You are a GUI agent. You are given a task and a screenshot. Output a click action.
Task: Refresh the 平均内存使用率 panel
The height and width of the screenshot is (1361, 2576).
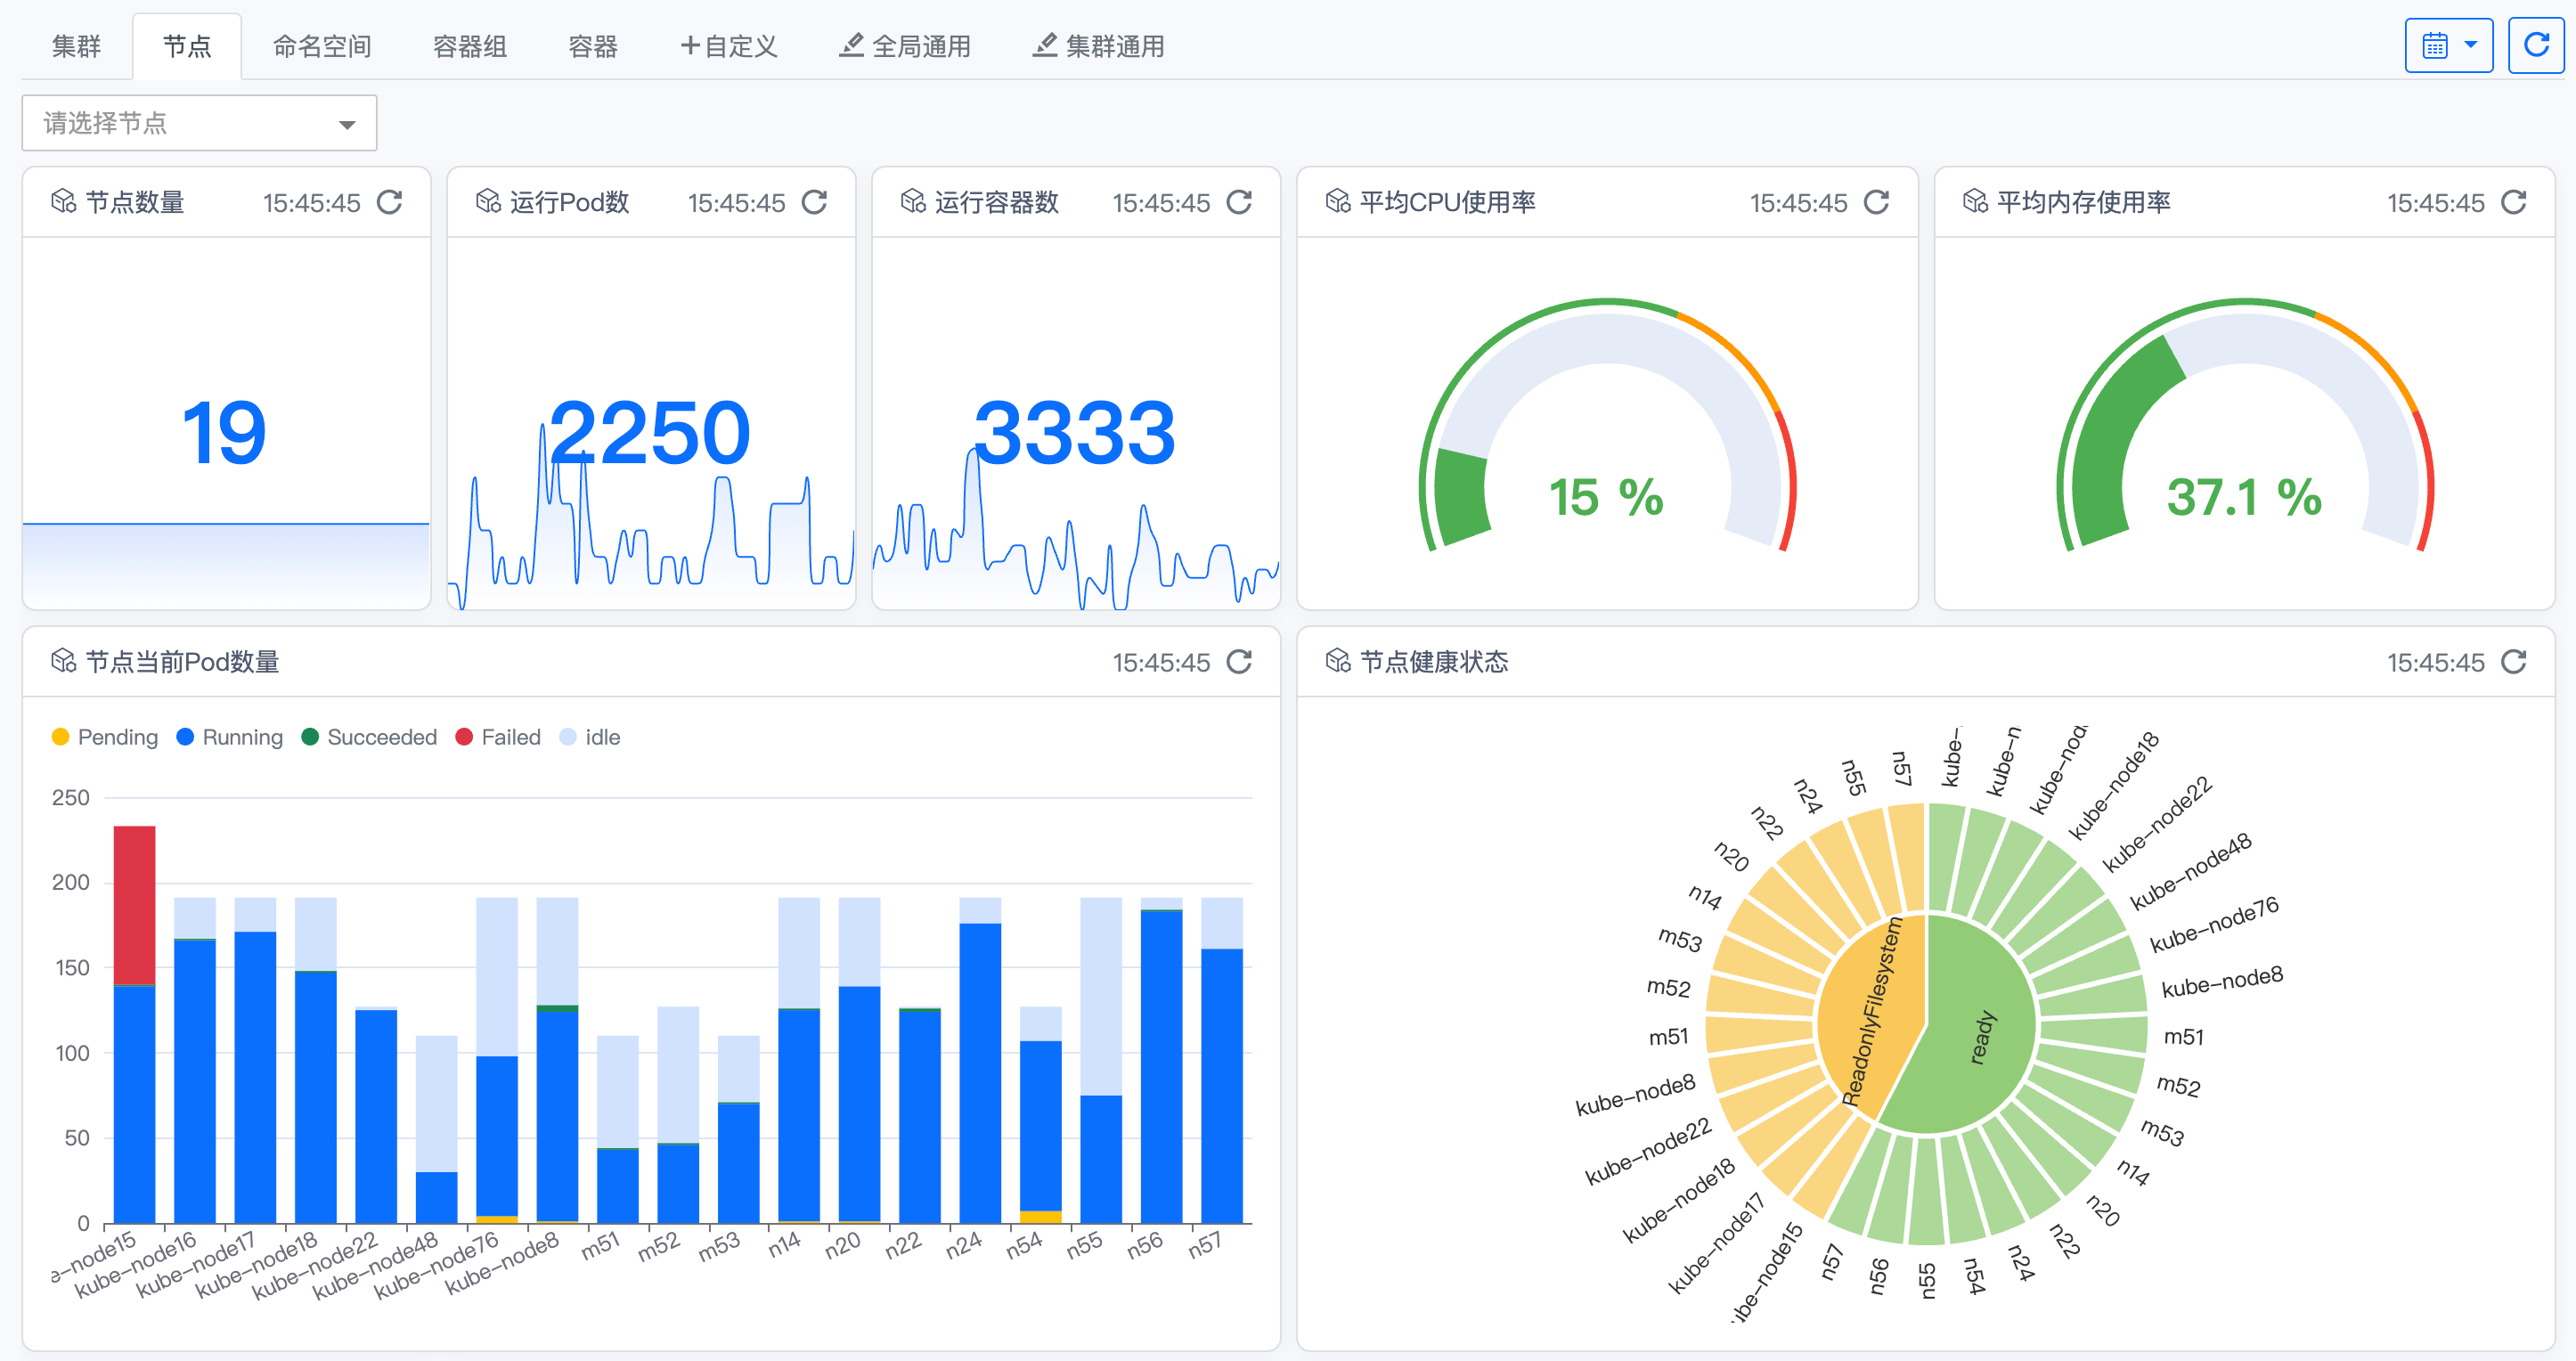point(2513,203)
